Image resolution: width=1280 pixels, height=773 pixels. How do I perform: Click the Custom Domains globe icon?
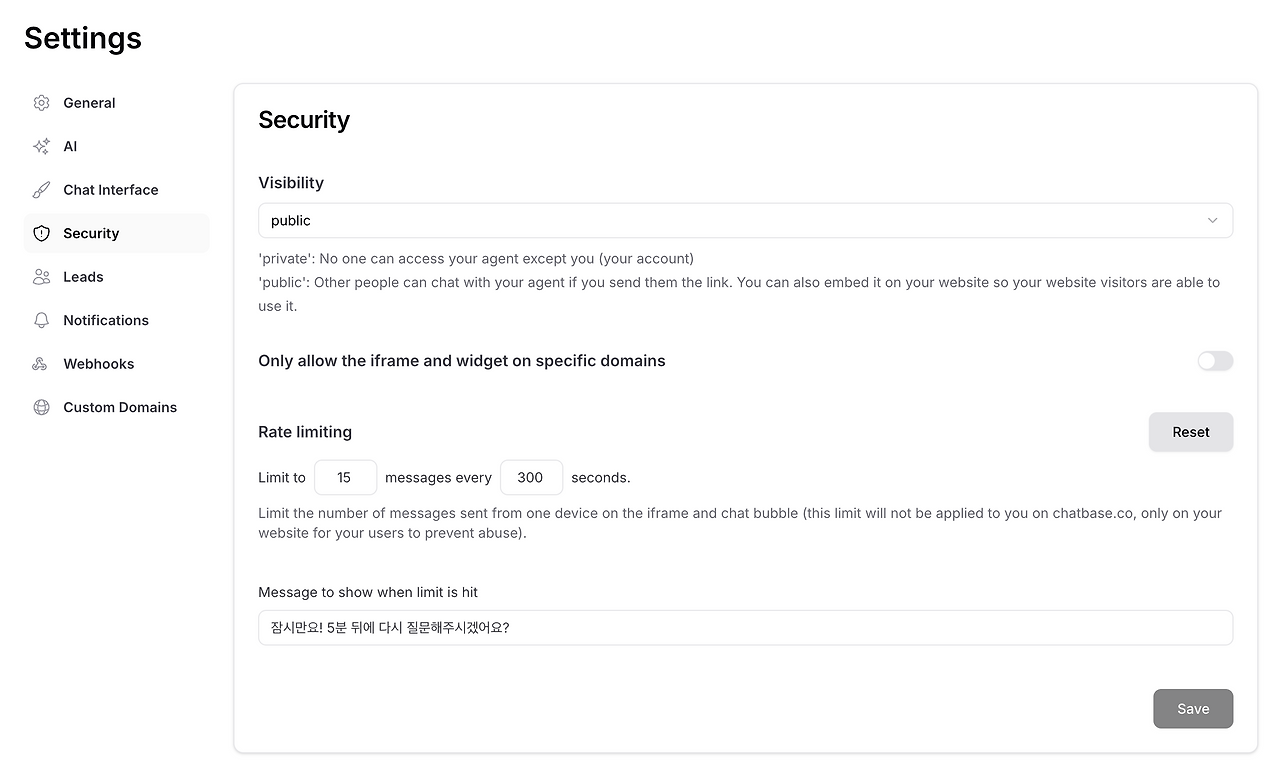(x=41, y=407)
